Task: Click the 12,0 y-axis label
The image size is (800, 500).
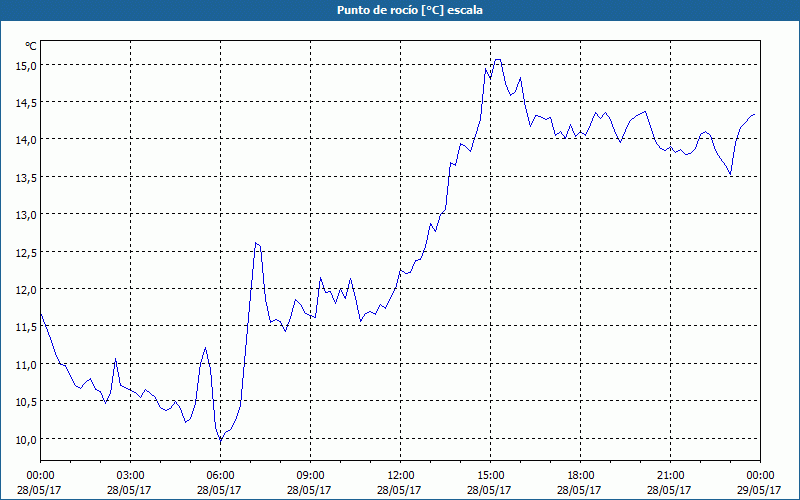Action: [x=27, y=289]
